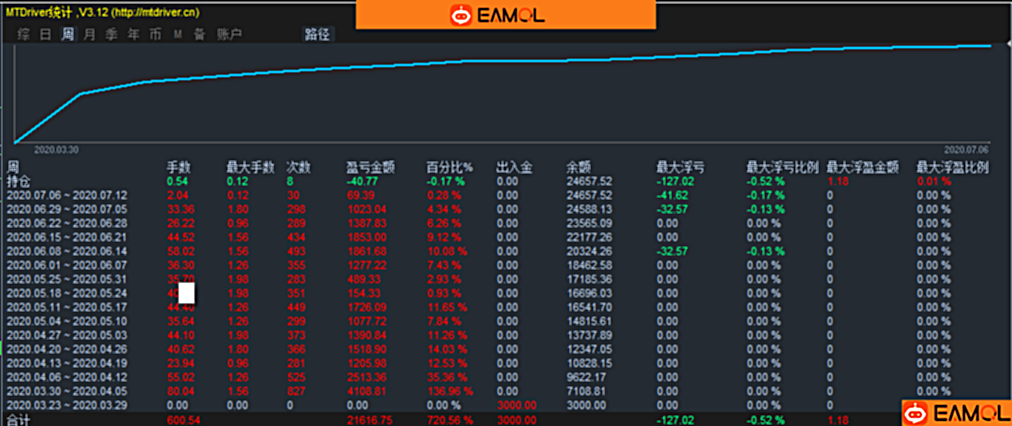Switch to the 综 summary tab

coord(23,34)
